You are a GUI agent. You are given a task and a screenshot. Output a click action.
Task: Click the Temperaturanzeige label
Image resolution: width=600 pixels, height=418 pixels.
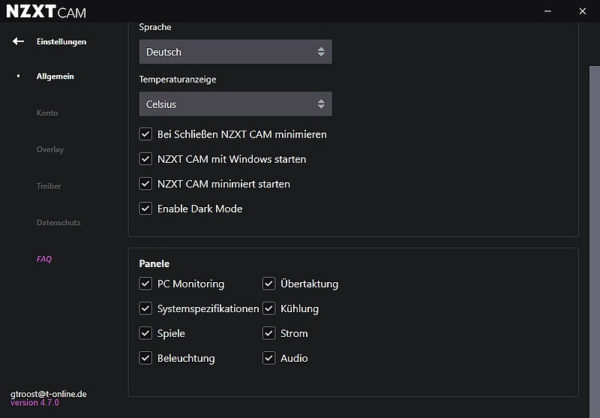178,79
